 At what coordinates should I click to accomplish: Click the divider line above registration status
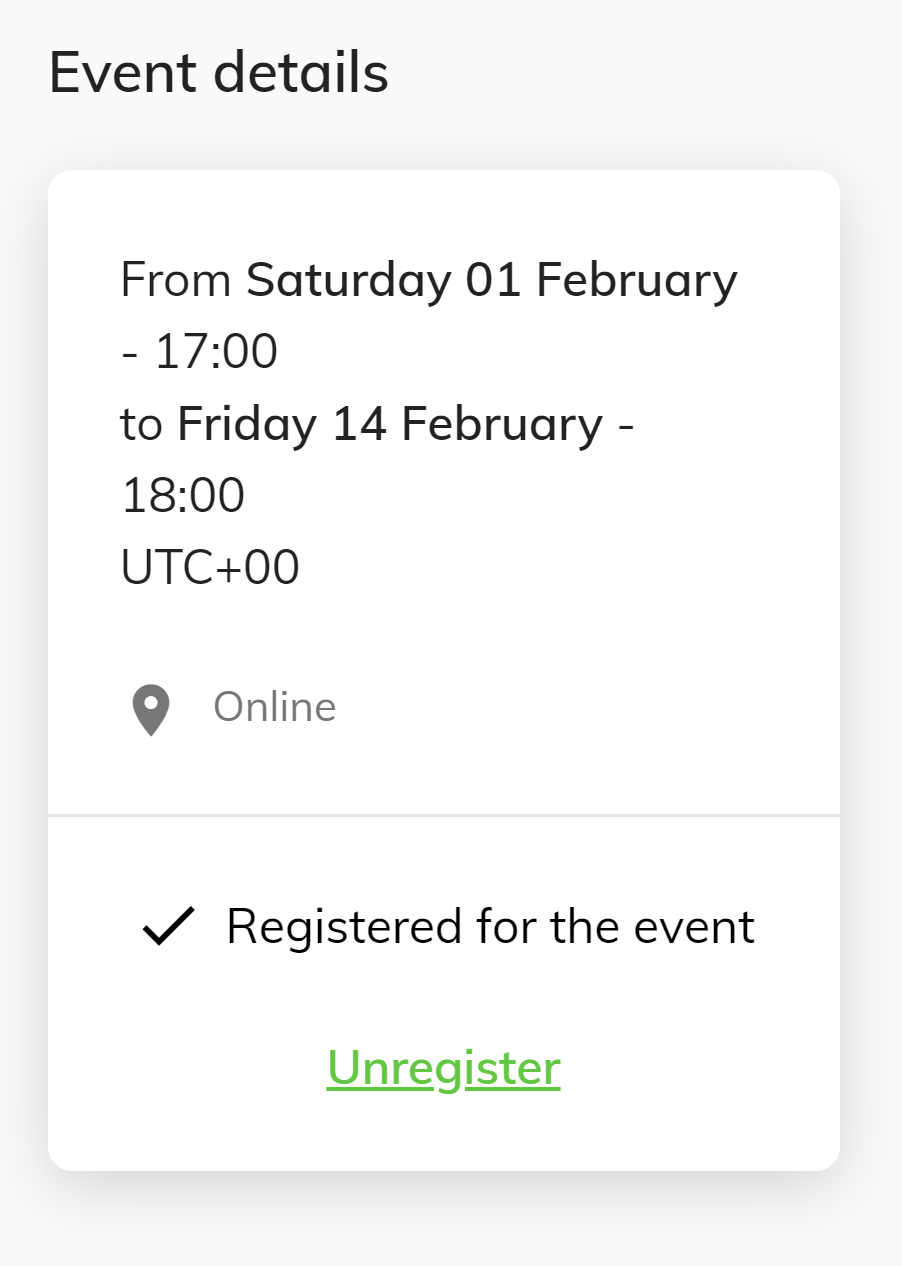(444, 815)
